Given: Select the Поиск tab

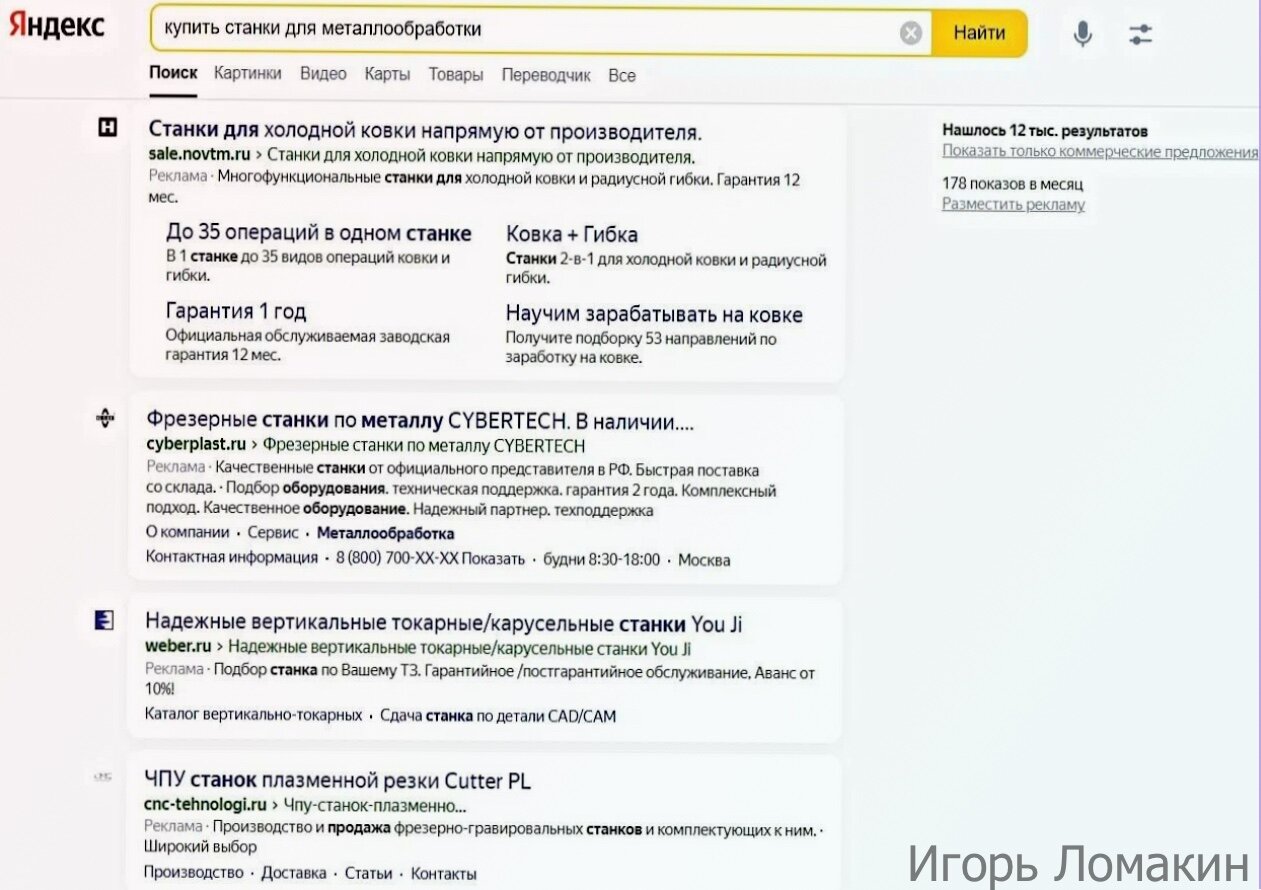Looking at the screenshot, I should [x=173, y=74].
